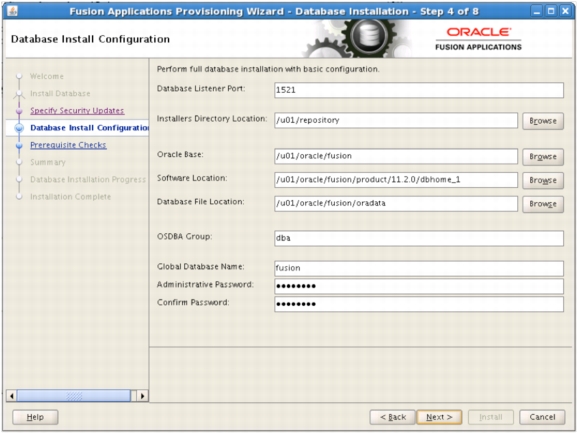Focus the Database Listener Port field
Screen dimensions: 578x435
(x=419, y=90)
